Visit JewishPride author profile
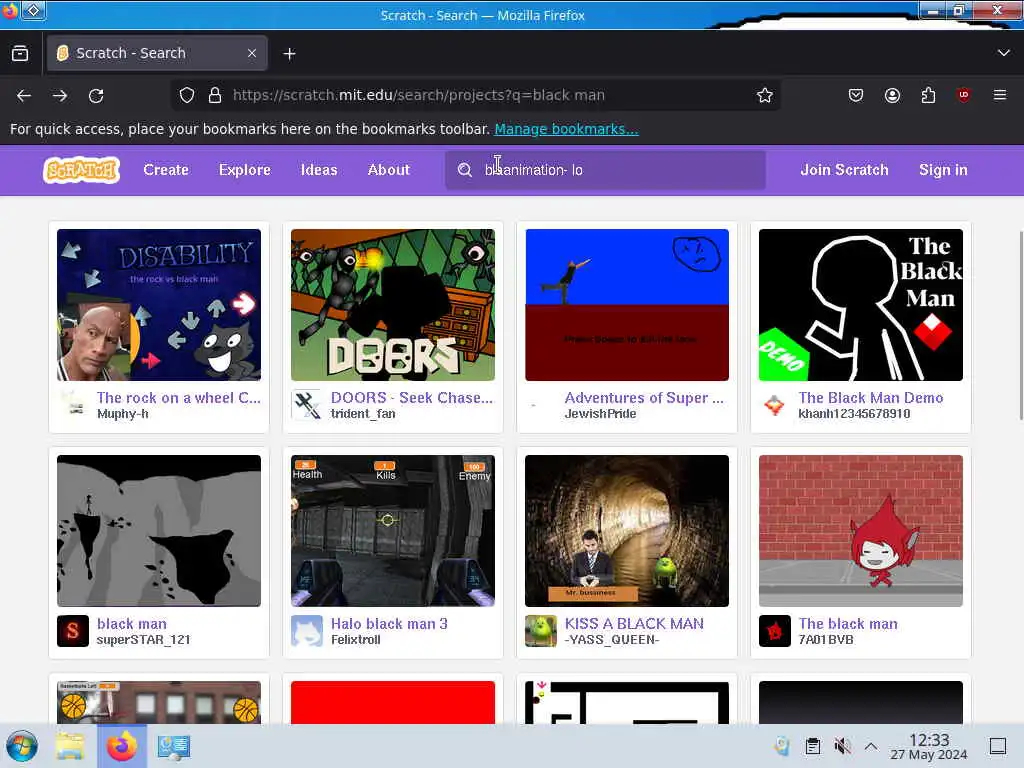1024x768 pixels. (x=600, y=414)
